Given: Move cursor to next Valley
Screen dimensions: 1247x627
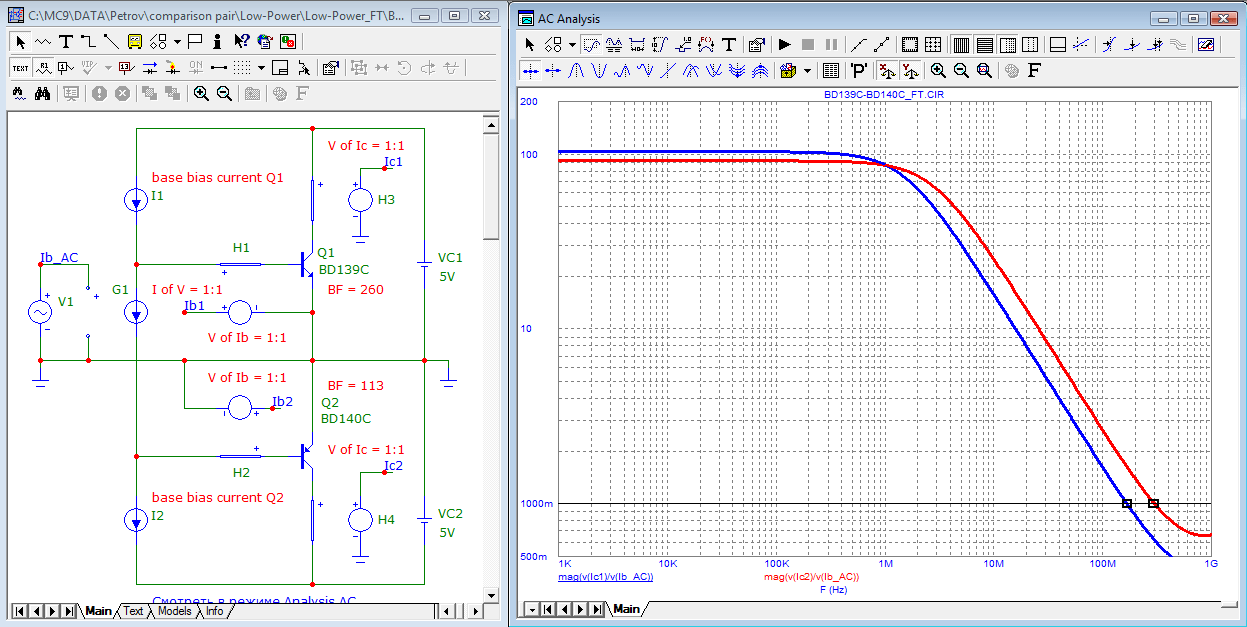Looking at the screenshot, I should (x=599, y=70).
